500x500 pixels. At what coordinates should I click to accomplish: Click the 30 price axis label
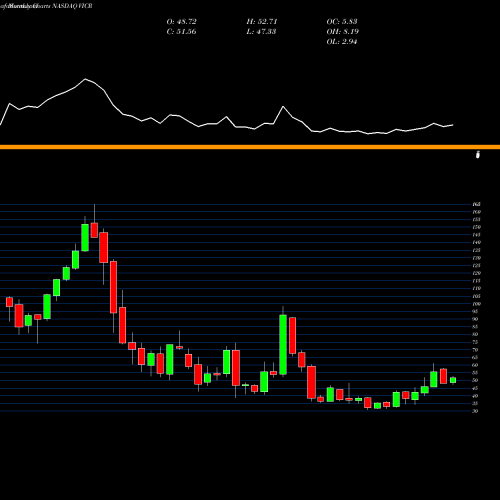475,411
